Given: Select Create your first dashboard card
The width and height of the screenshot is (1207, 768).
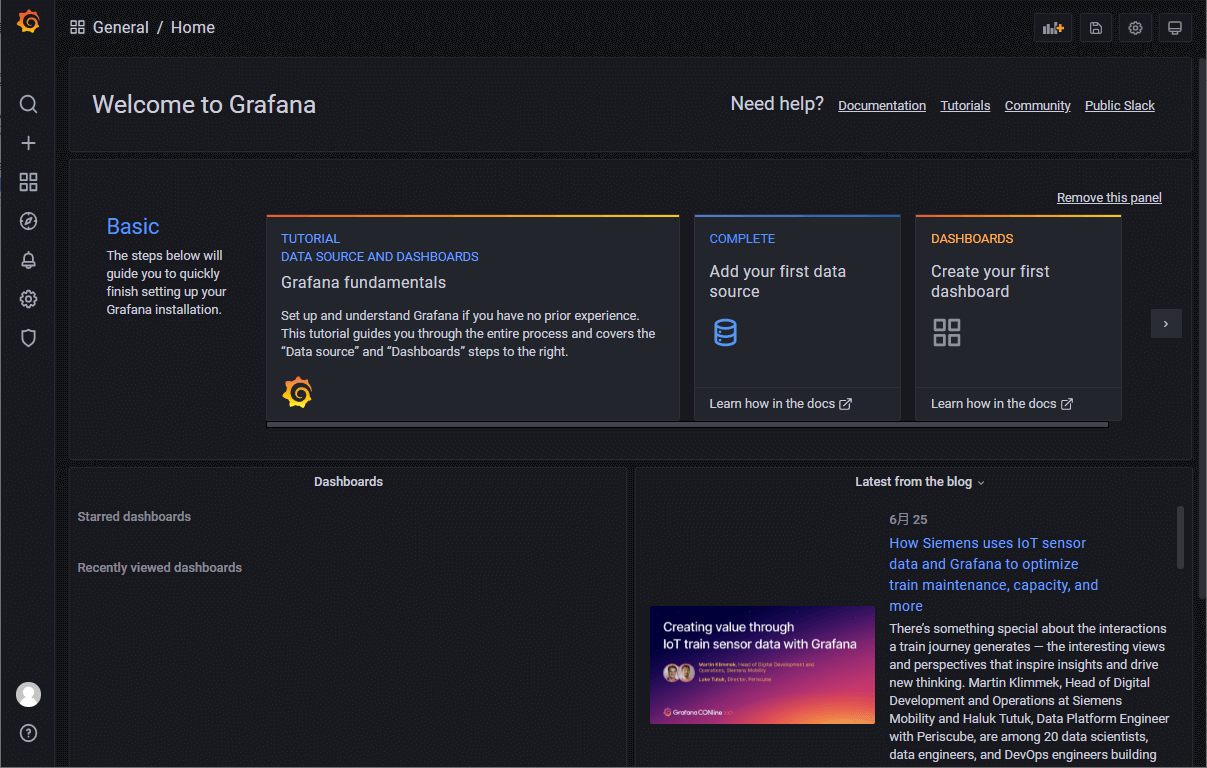Looking at the screenshot, I should [1018, 318].
